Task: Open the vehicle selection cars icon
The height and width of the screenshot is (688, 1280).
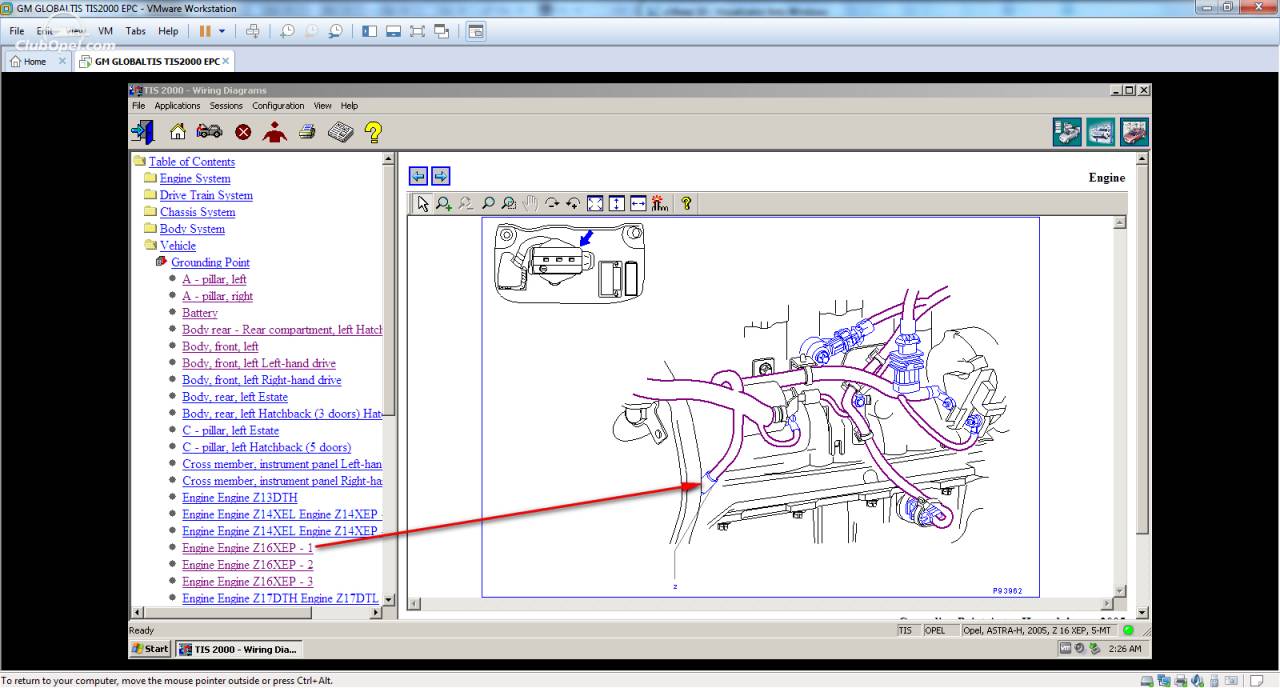Action: pyautogui.click(x=209, y=131)
